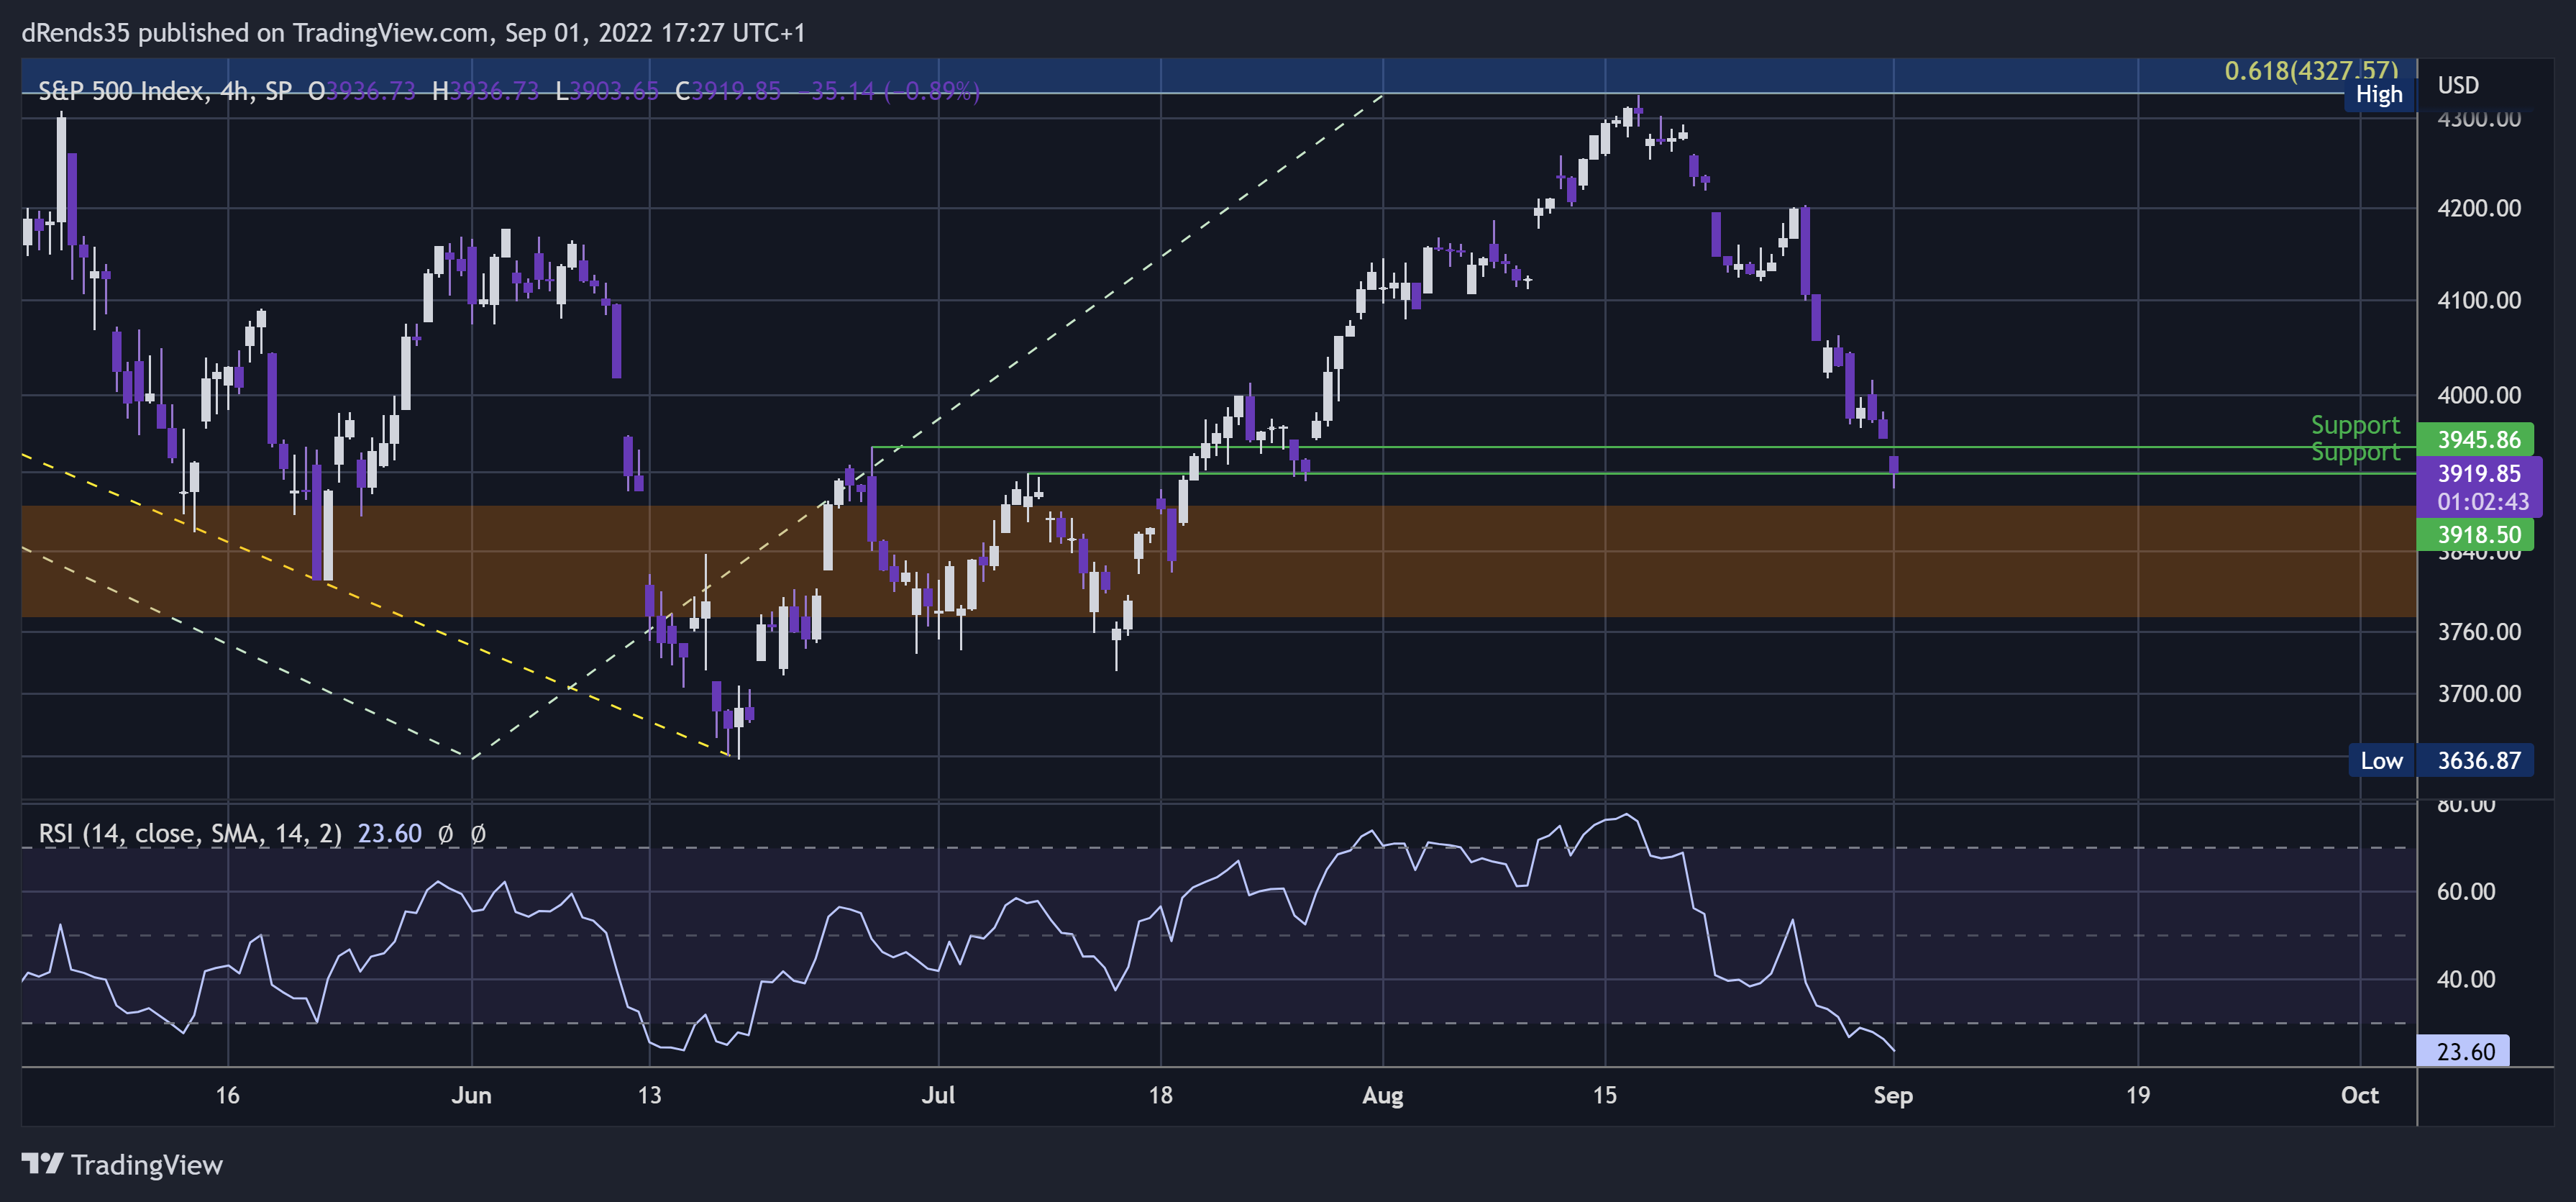Viewport: 2576px width, 1202px height.
Task: Click the blue Fibonacci zone band at top
Action: (1219, 75)
